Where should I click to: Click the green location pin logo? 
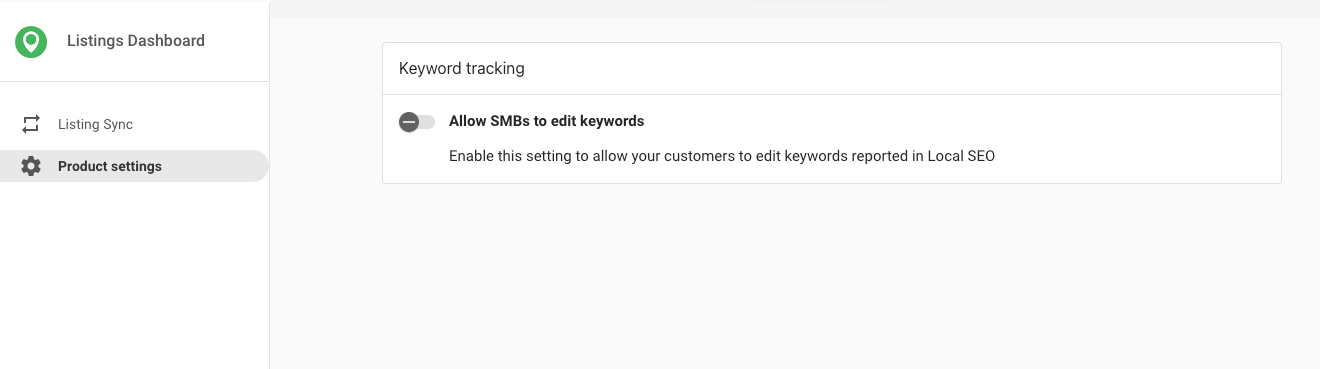(31, 41)
